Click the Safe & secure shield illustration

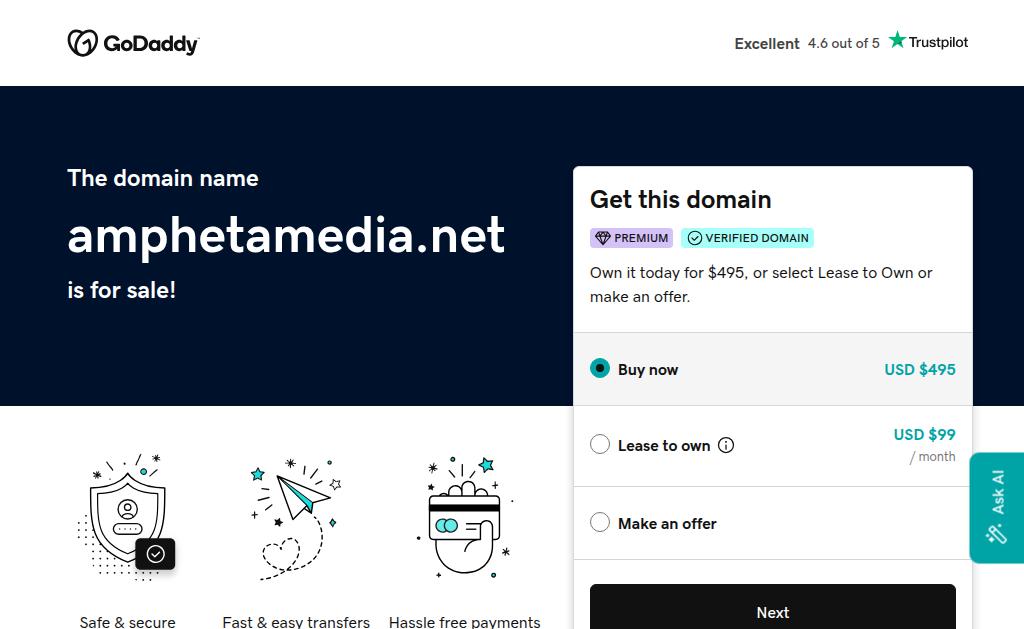point(128,515)
